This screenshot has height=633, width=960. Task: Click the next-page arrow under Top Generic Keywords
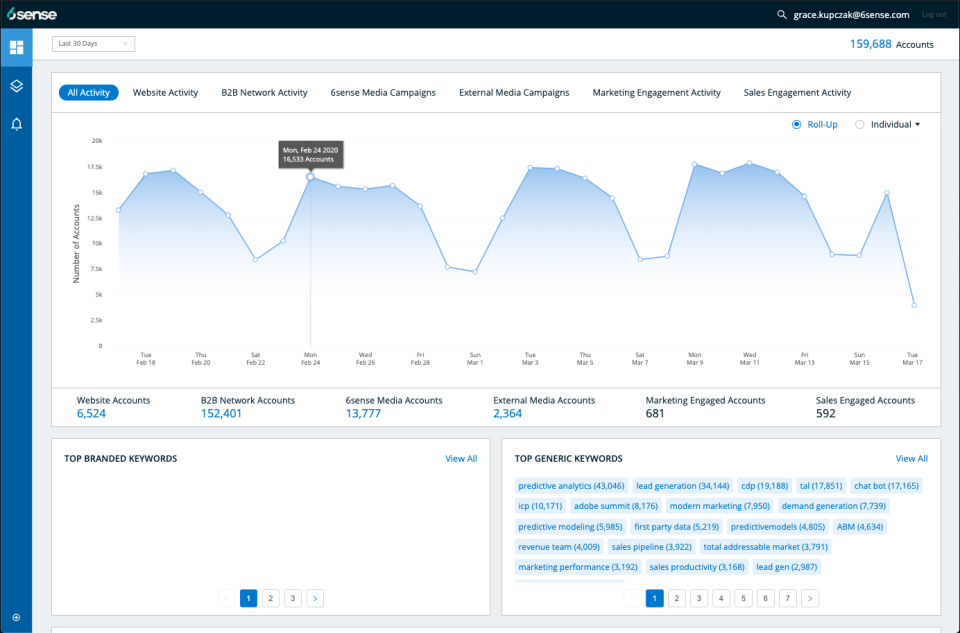pos(809,597)
